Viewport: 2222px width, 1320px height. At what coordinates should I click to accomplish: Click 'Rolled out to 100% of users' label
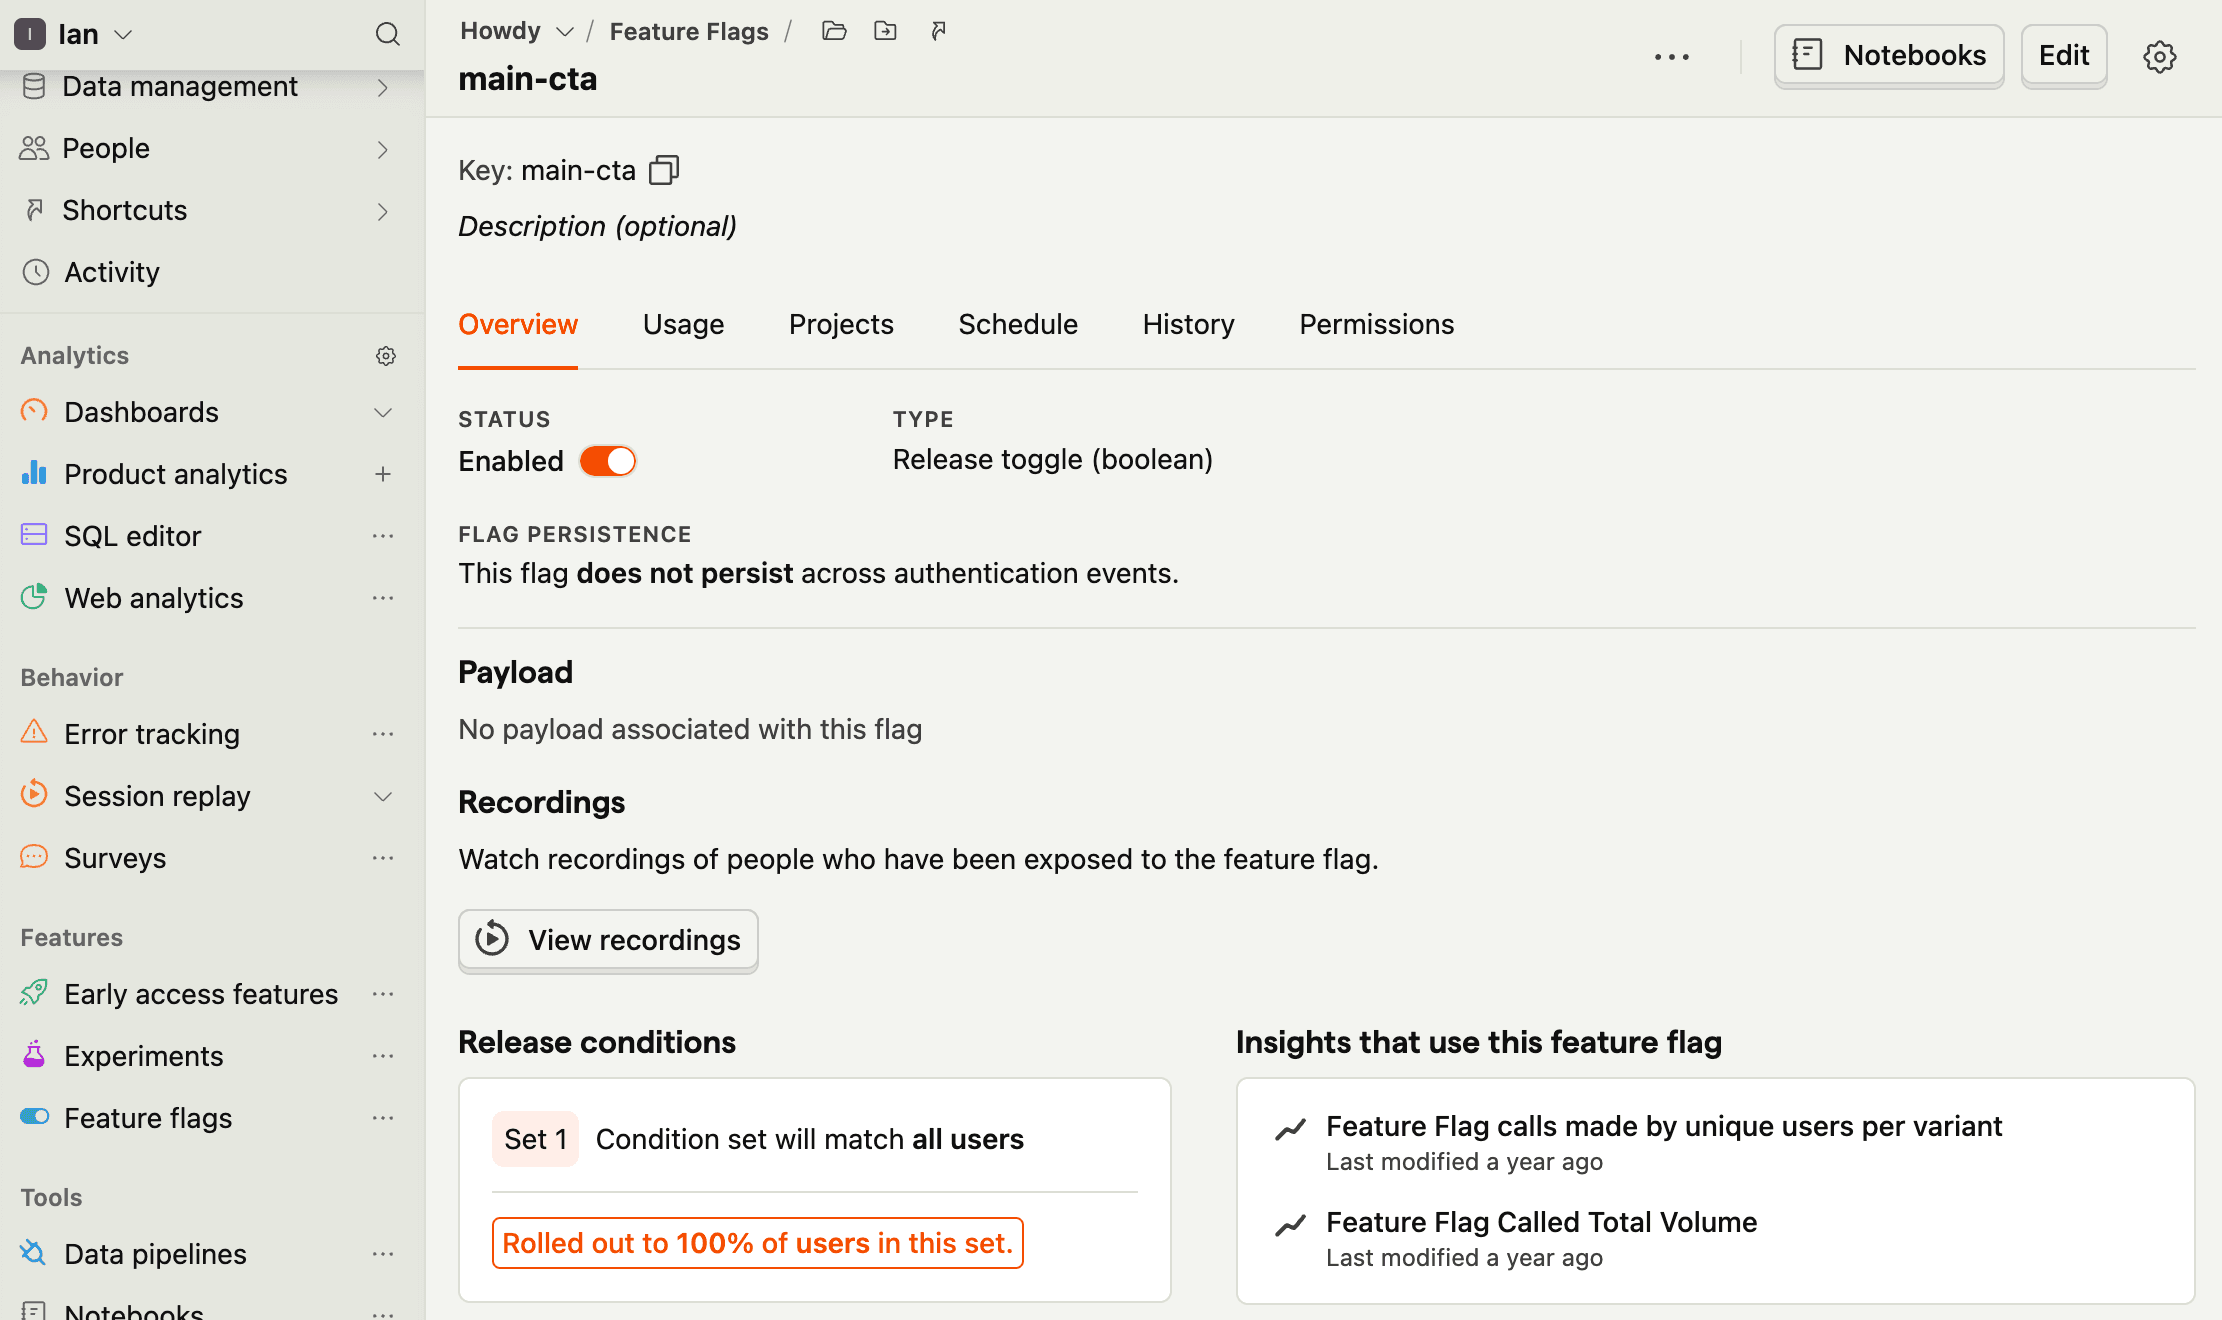click(757, 1243)
